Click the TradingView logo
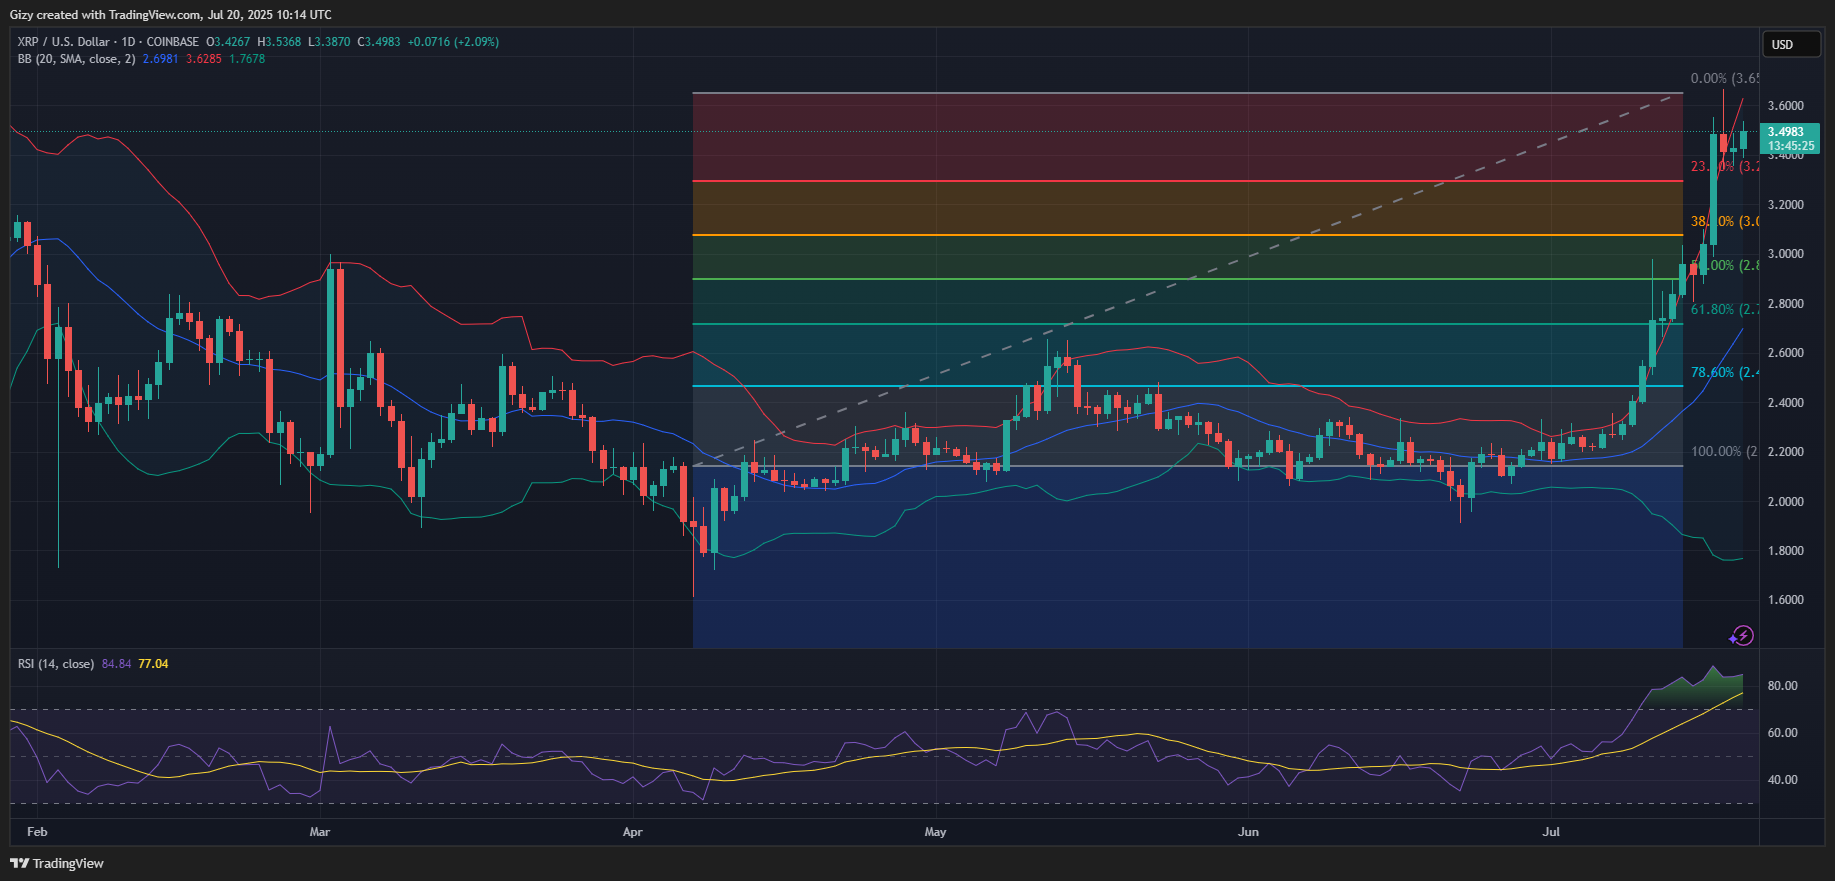The width and height of the screenshot is (1835, 881). pos(57,863)
